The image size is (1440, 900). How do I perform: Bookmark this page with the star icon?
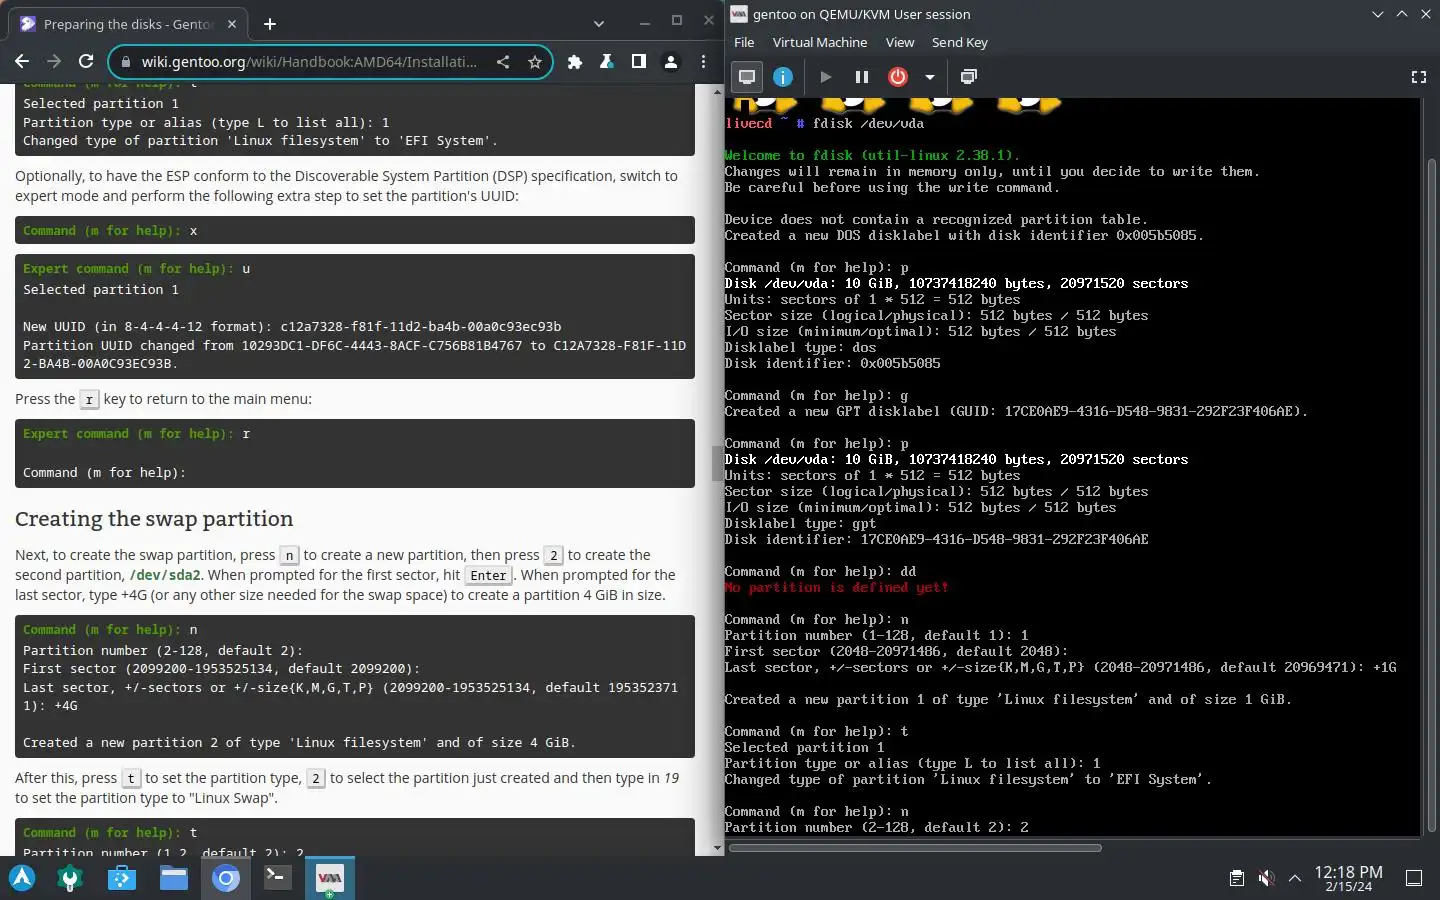coord(535,62)
